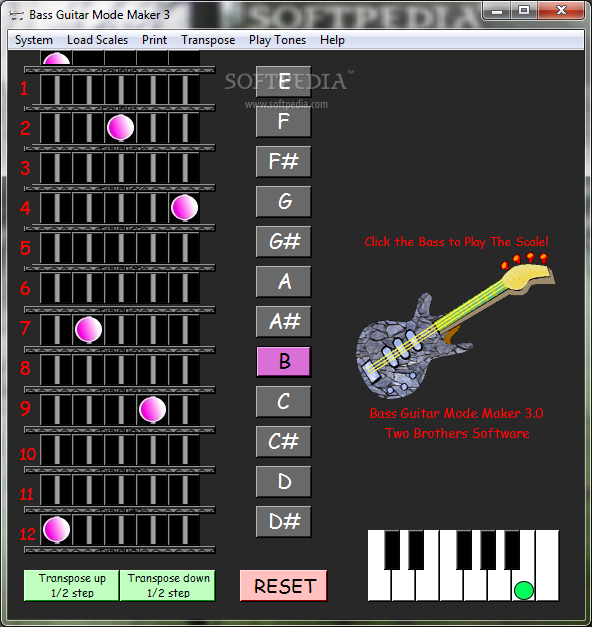This screenshot has height=627, width=592.
Task: Select the C note button
Action: click(x=284, y=401)
